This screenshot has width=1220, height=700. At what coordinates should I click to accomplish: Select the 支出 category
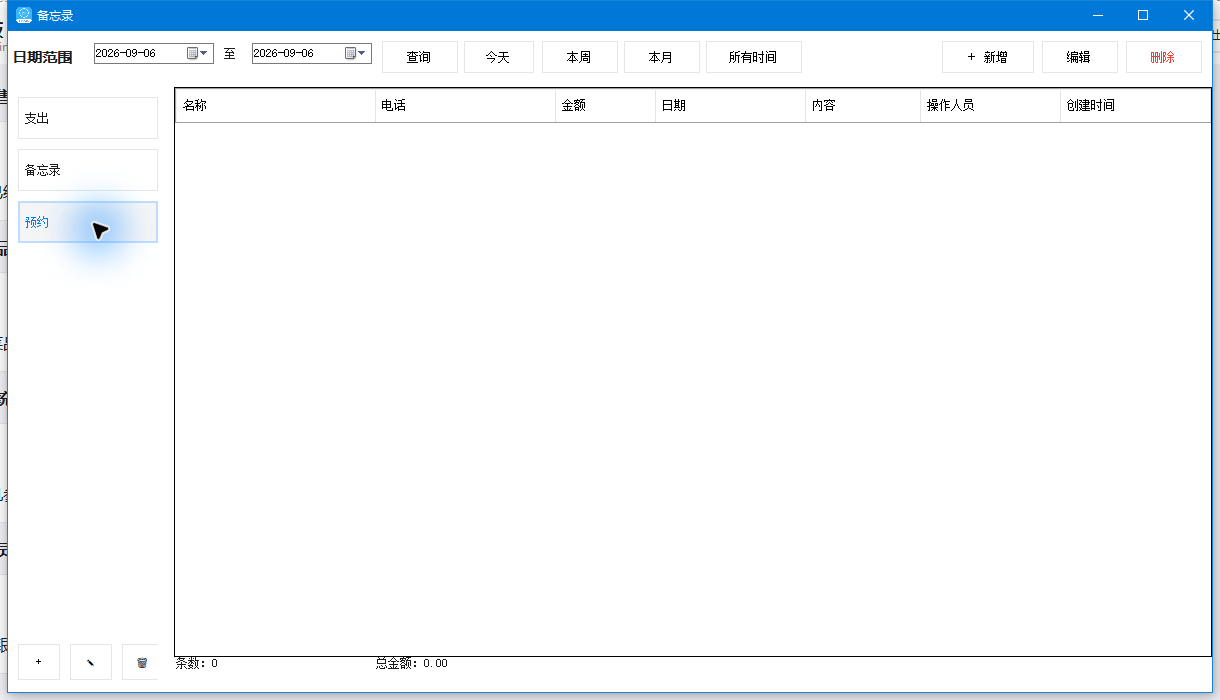[88, 118]
